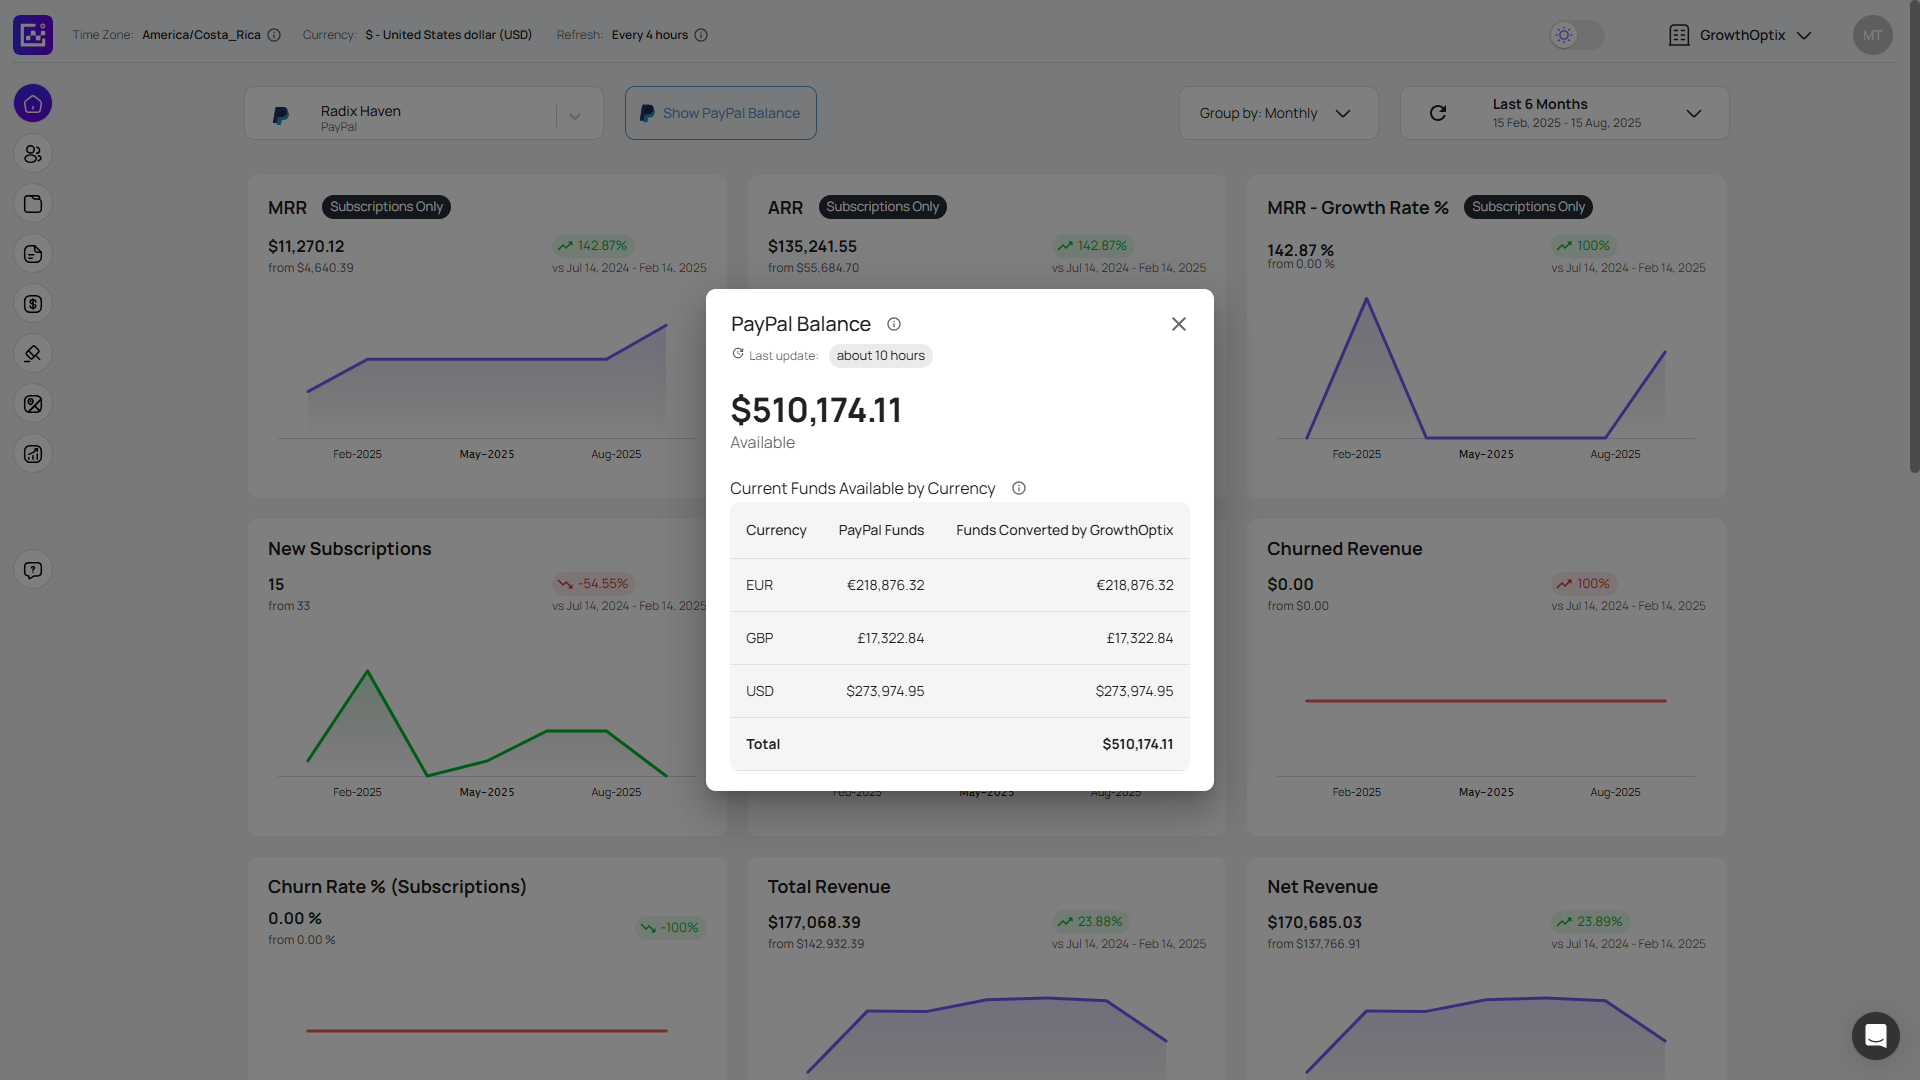This screenshot has height=1080, width=1920.
Task: Click the refresh icon near Last update
Action: (738, 354)
